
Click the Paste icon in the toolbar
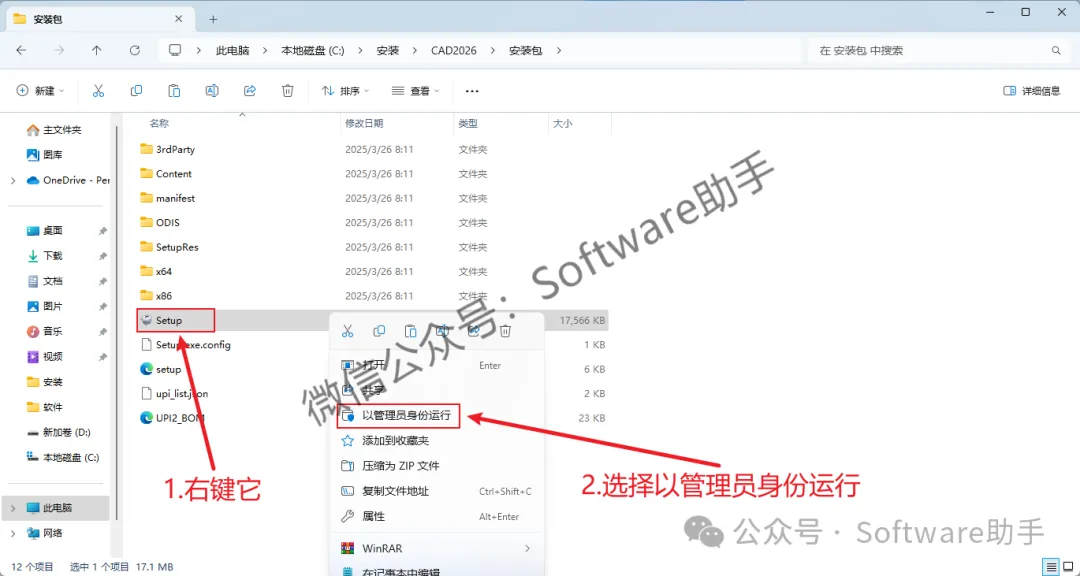[x=174, y=90]
